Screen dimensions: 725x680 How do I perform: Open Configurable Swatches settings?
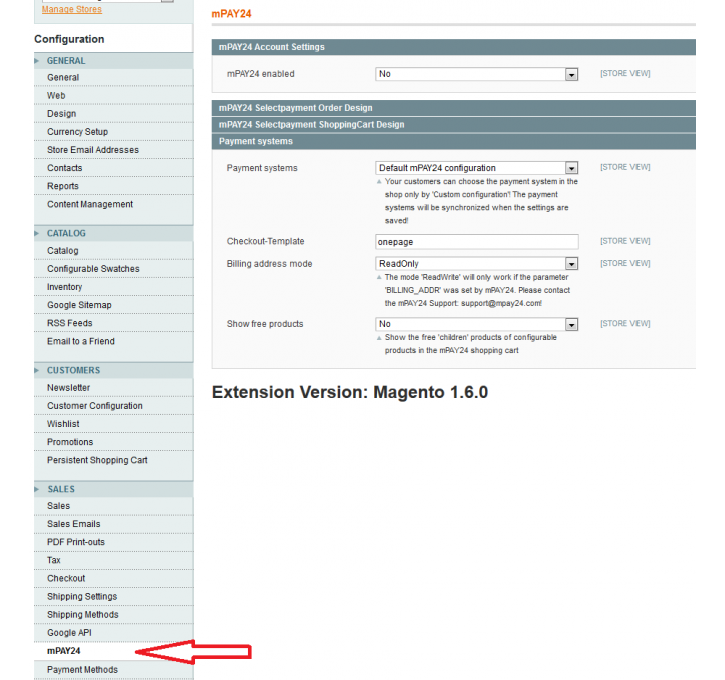click(x=113, y=269)
